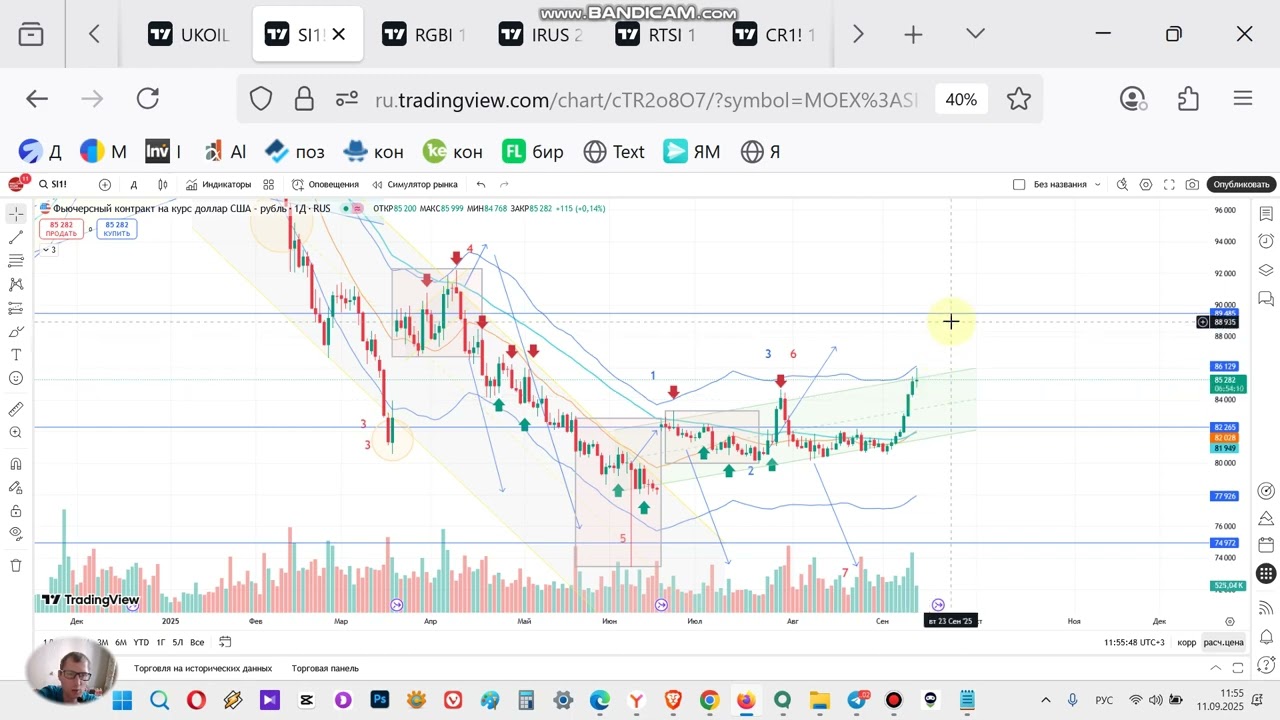Click the Опубликовать button
Viewport: 1280px width, 720px height.
pyautogui.click(x=1241, y=184)
